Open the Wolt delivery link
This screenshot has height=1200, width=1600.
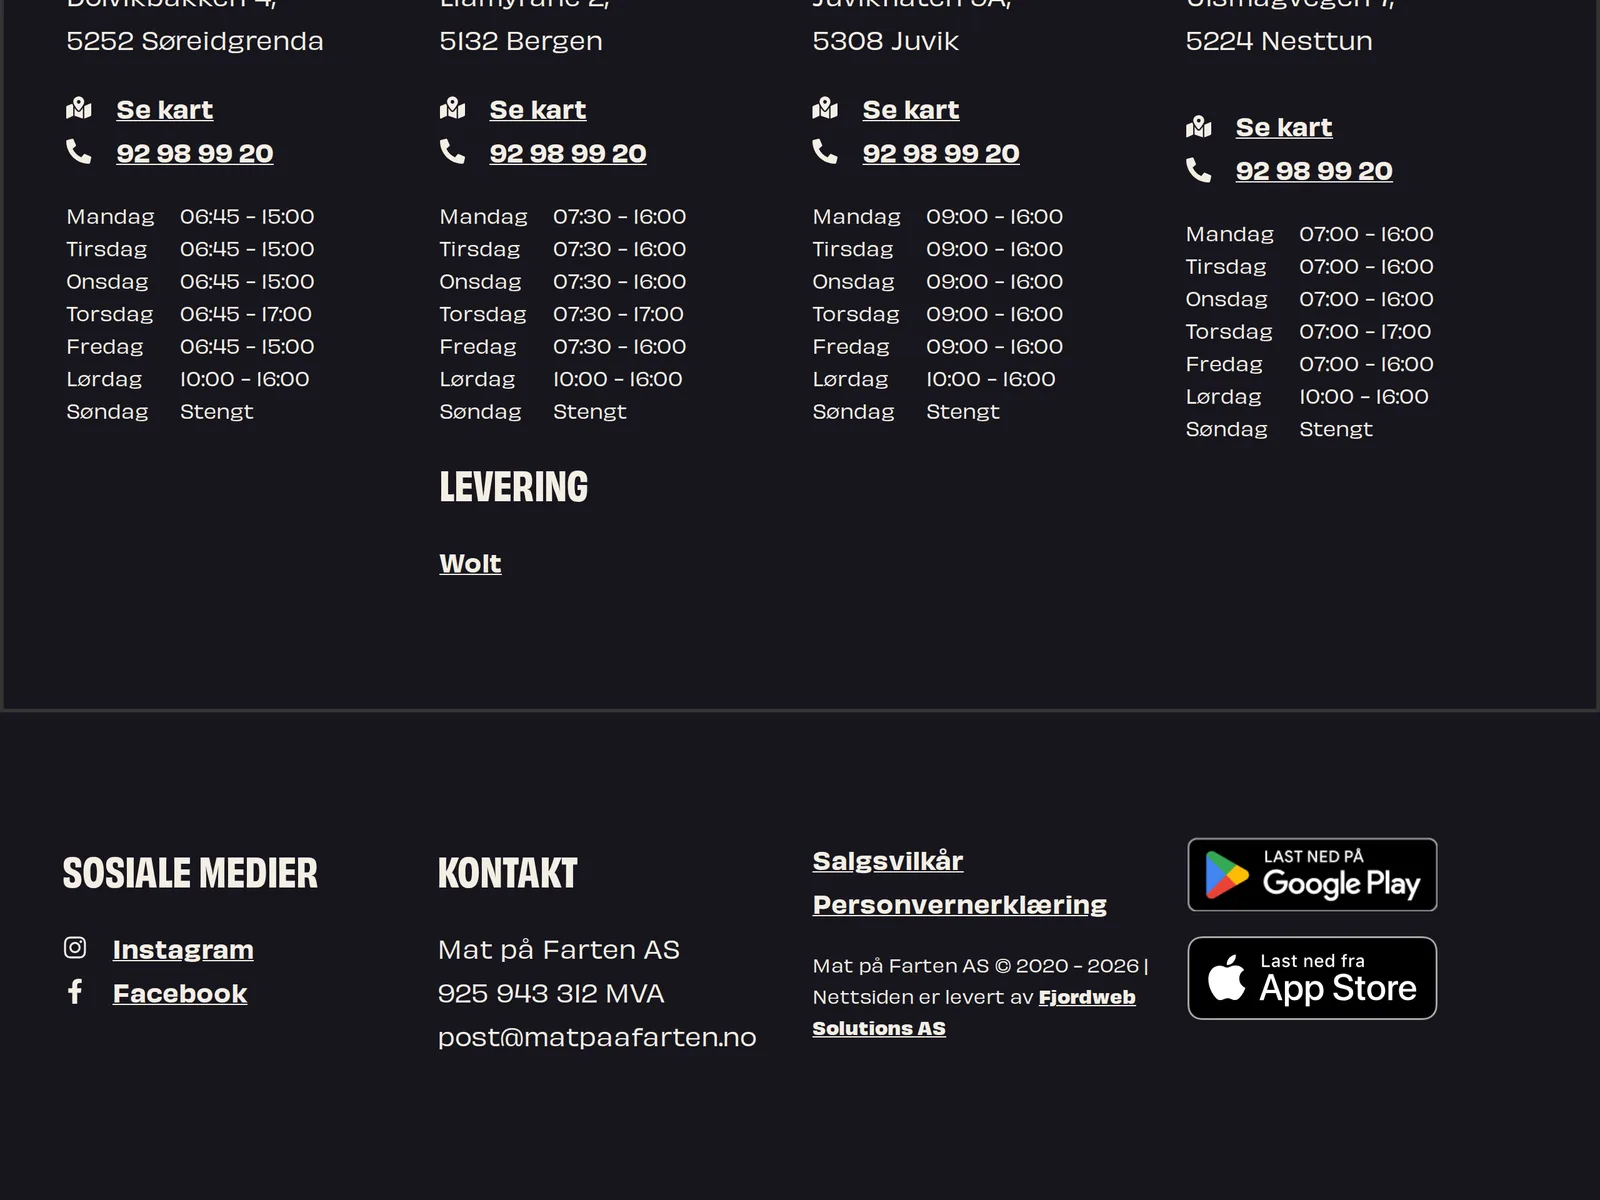470,564
